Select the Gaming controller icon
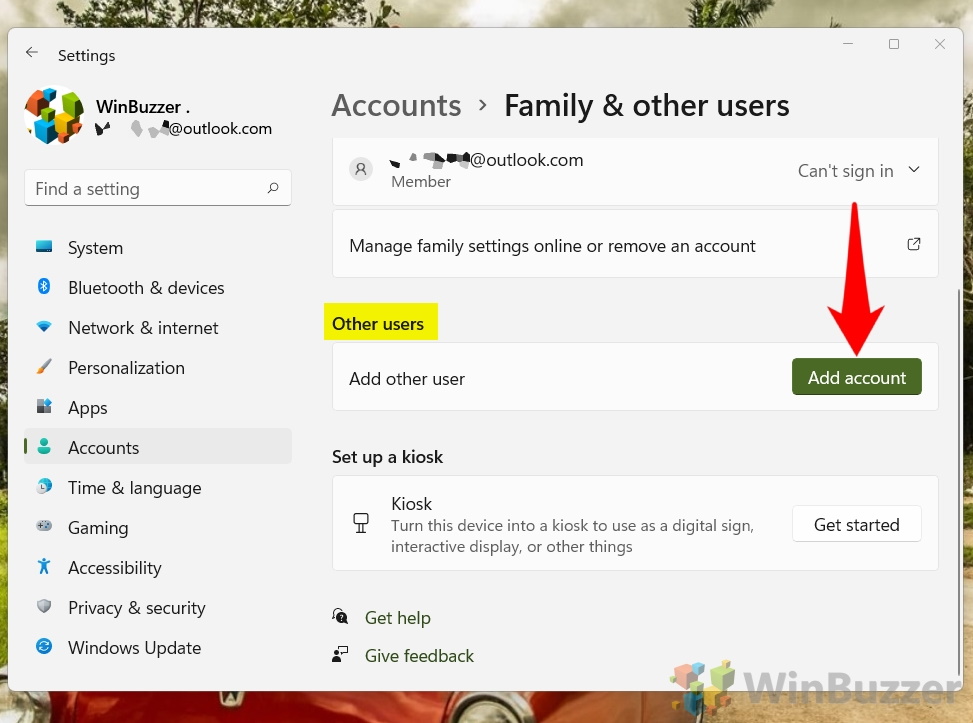The height and width of the screenshot is (723, 973). (x=44, y=527)
